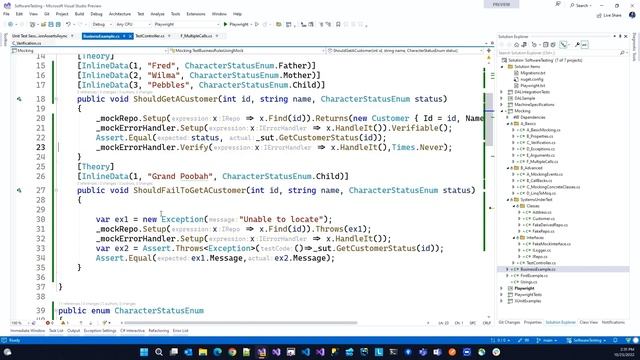Open the Test menu
The image size is (640, 360).
point(140,14)
